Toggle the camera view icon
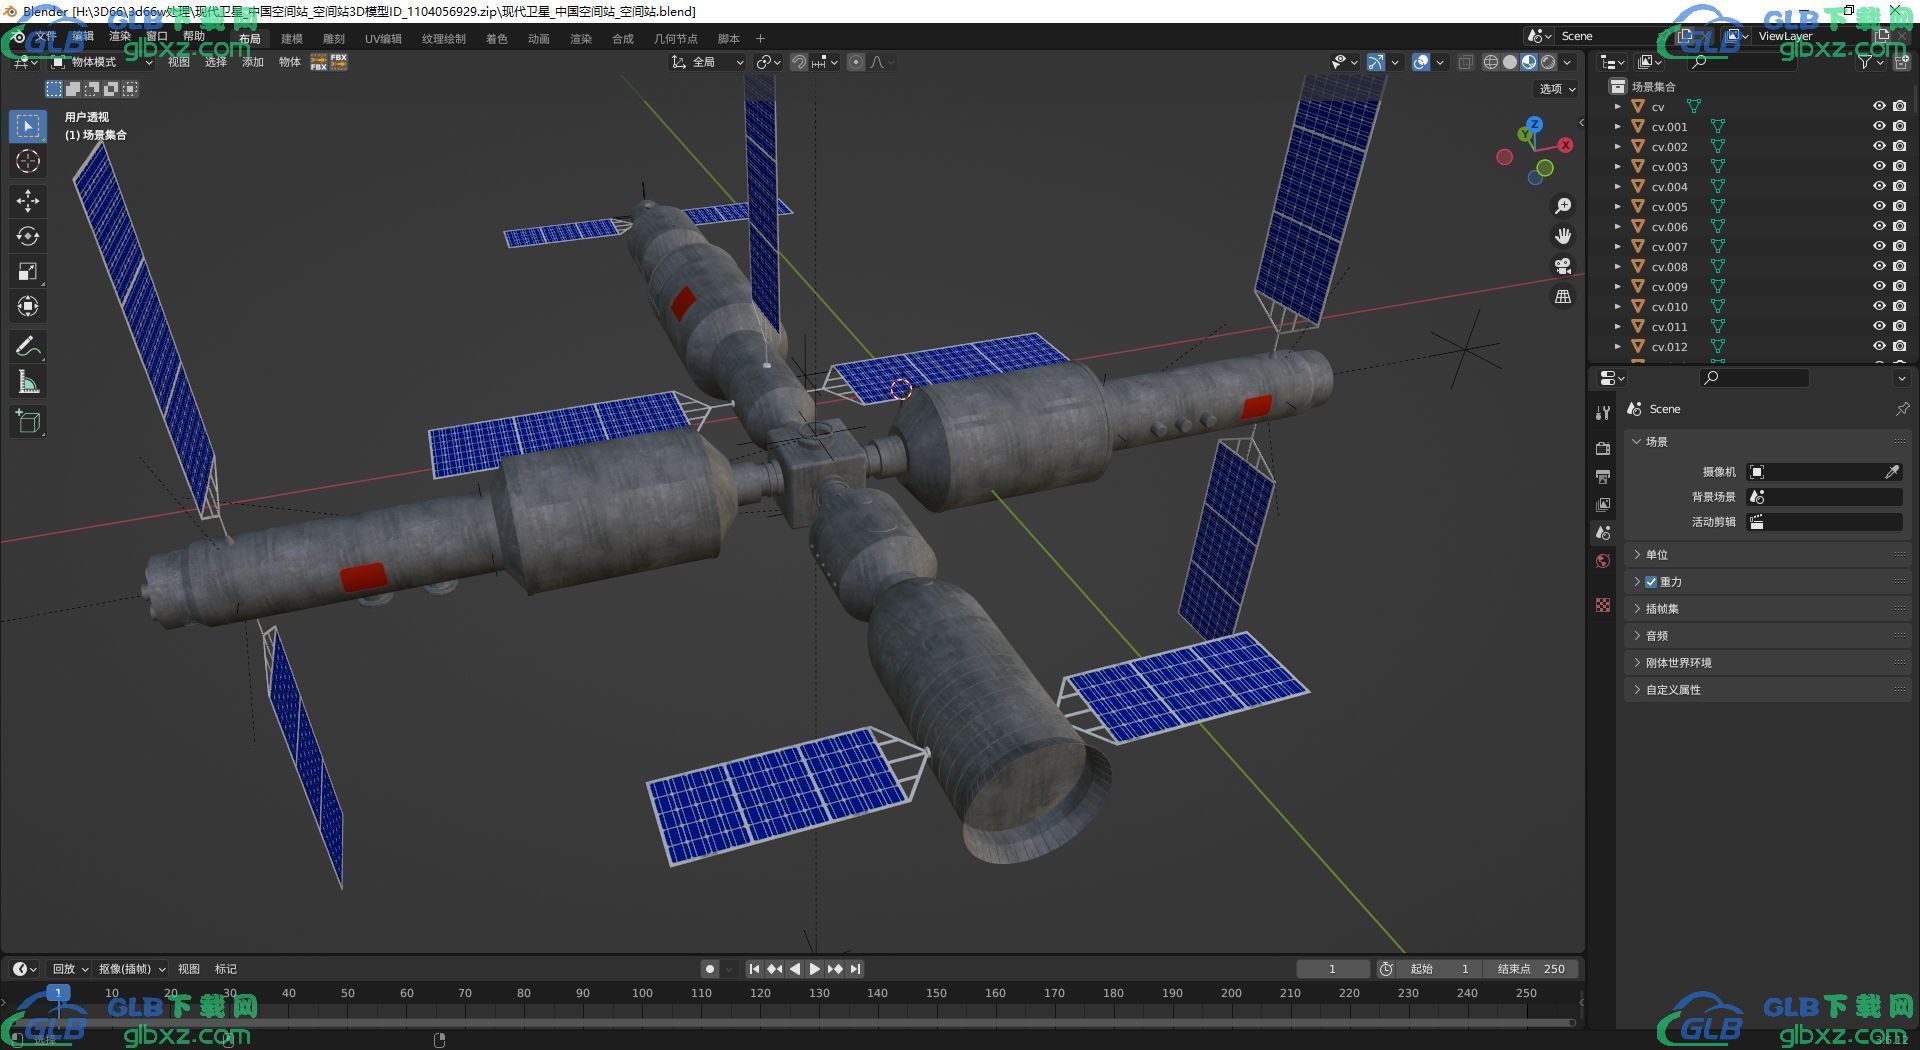The height and width of the screenshot is (1050, 1920). point(1562,266)
